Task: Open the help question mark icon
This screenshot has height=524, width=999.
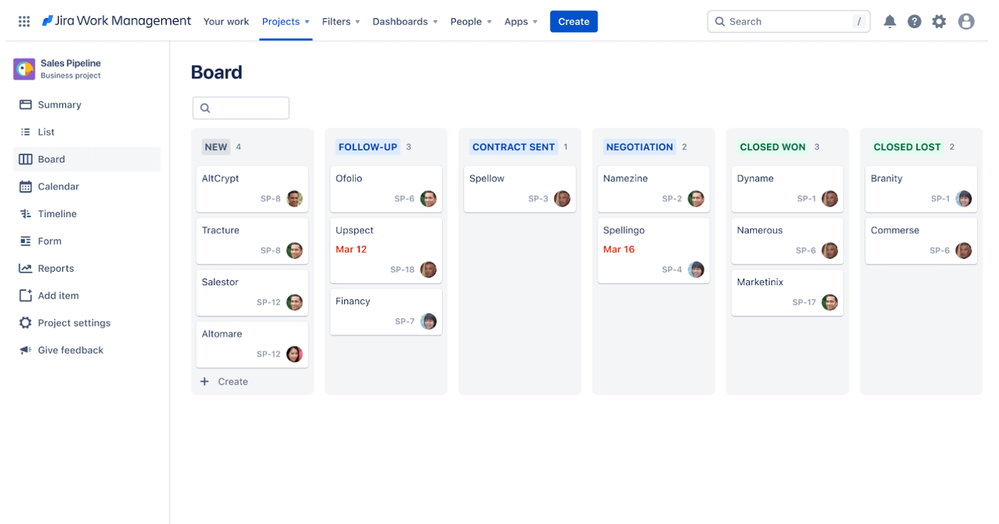Action: coord(914,22)
